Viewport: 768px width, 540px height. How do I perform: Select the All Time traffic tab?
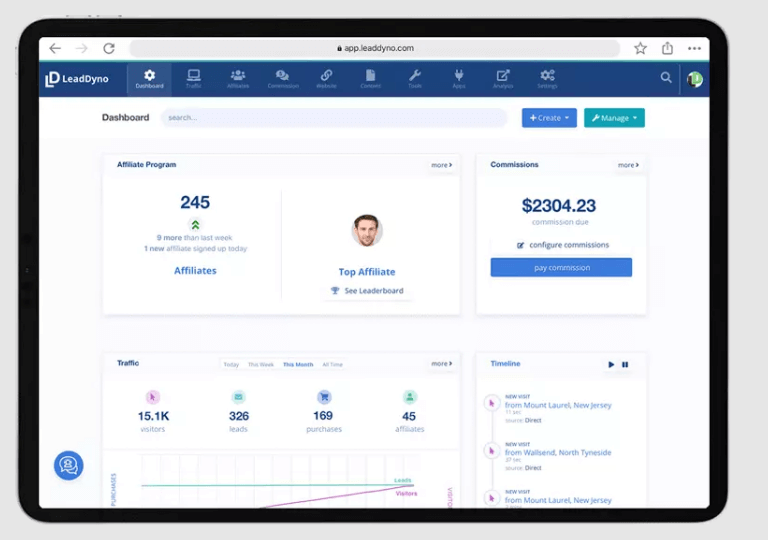[x=333, y=365]
